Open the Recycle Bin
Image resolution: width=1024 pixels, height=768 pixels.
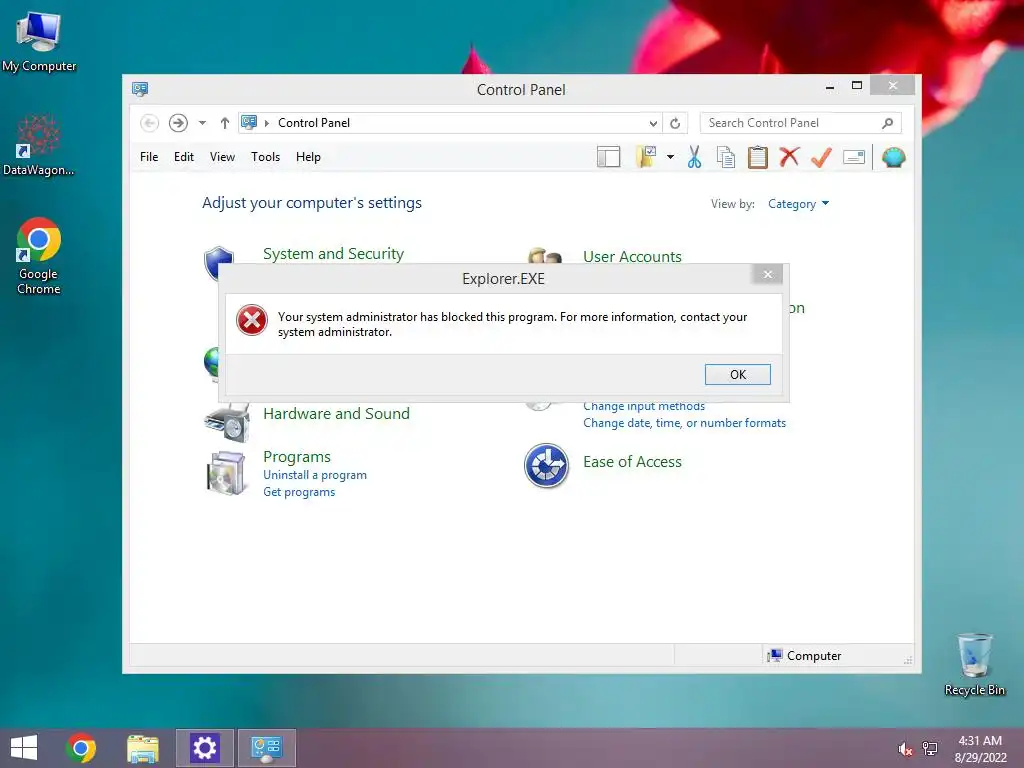974,664
